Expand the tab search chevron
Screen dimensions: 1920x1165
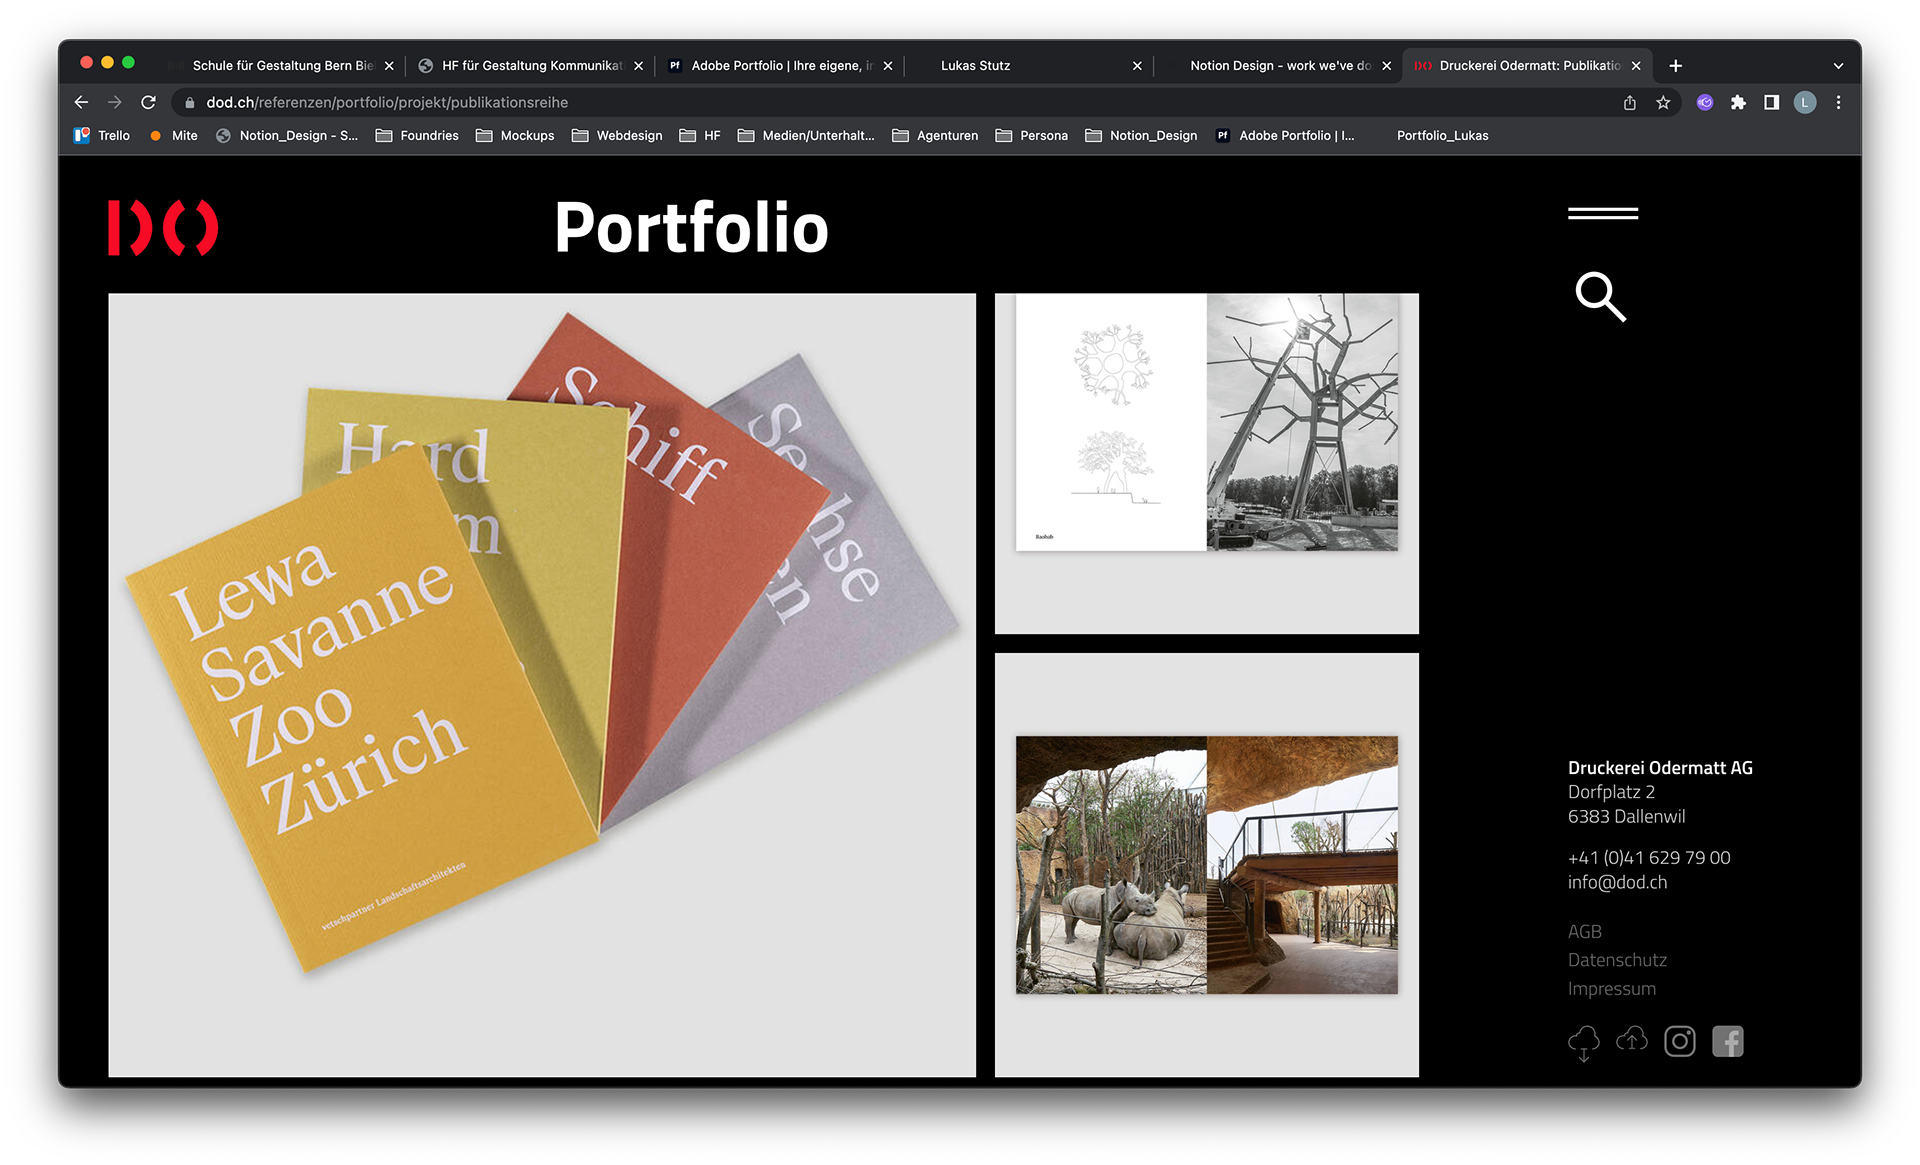click(1838, 66)
